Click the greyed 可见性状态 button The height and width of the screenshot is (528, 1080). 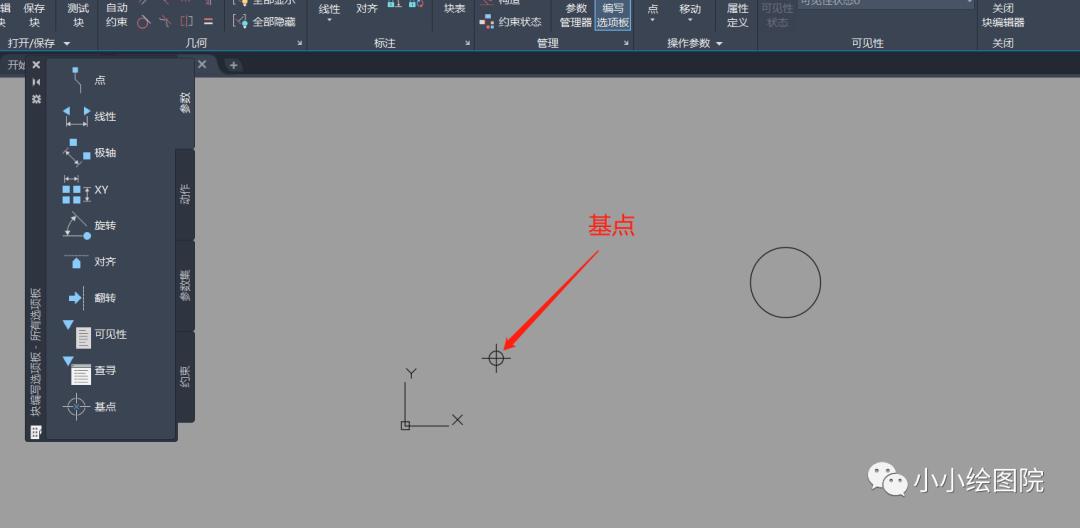[x=777, y=14]
